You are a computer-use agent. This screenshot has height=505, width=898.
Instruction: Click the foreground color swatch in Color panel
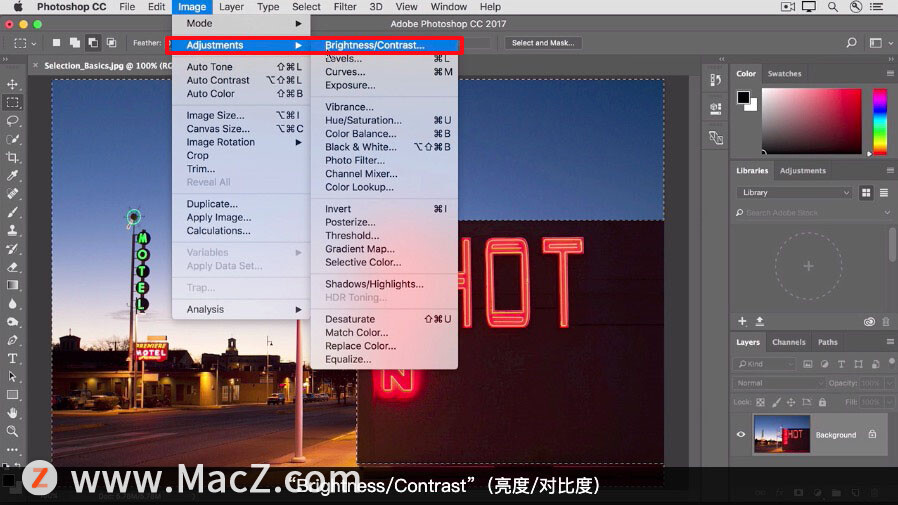(x=743, y=97)
